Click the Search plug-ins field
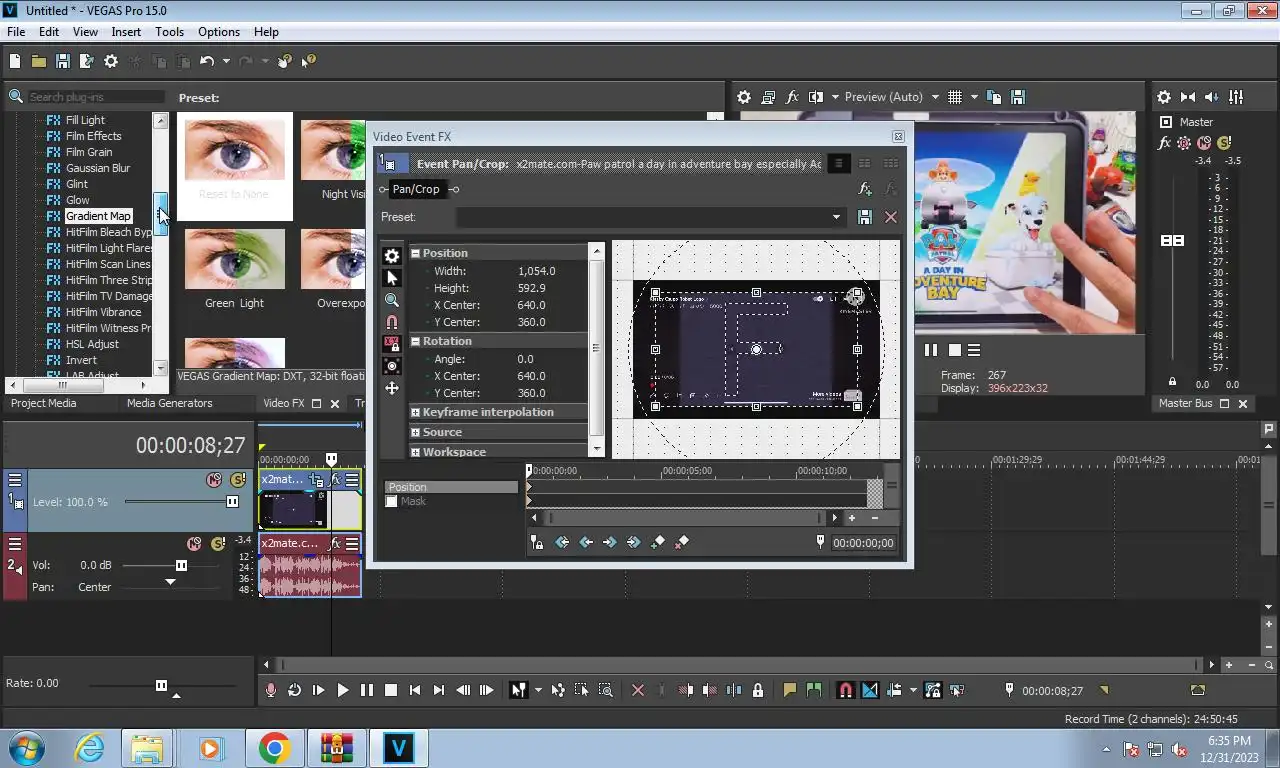 tap(96, 97)
